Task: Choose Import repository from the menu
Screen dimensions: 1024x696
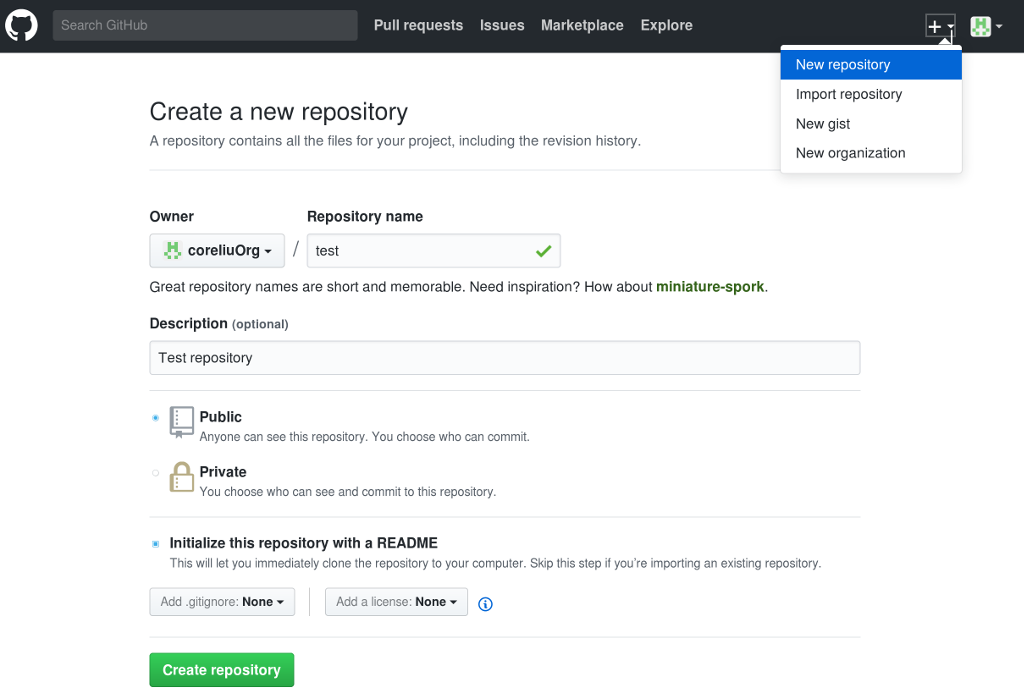Action: click(871, 94)
